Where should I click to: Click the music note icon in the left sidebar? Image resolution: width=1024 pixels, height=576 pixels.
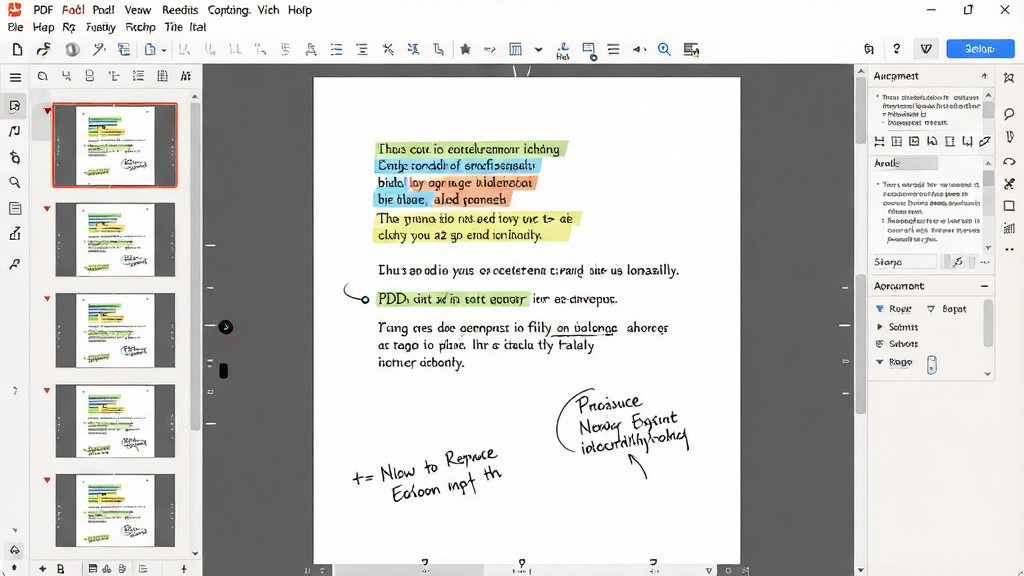[x=14, y=131]
